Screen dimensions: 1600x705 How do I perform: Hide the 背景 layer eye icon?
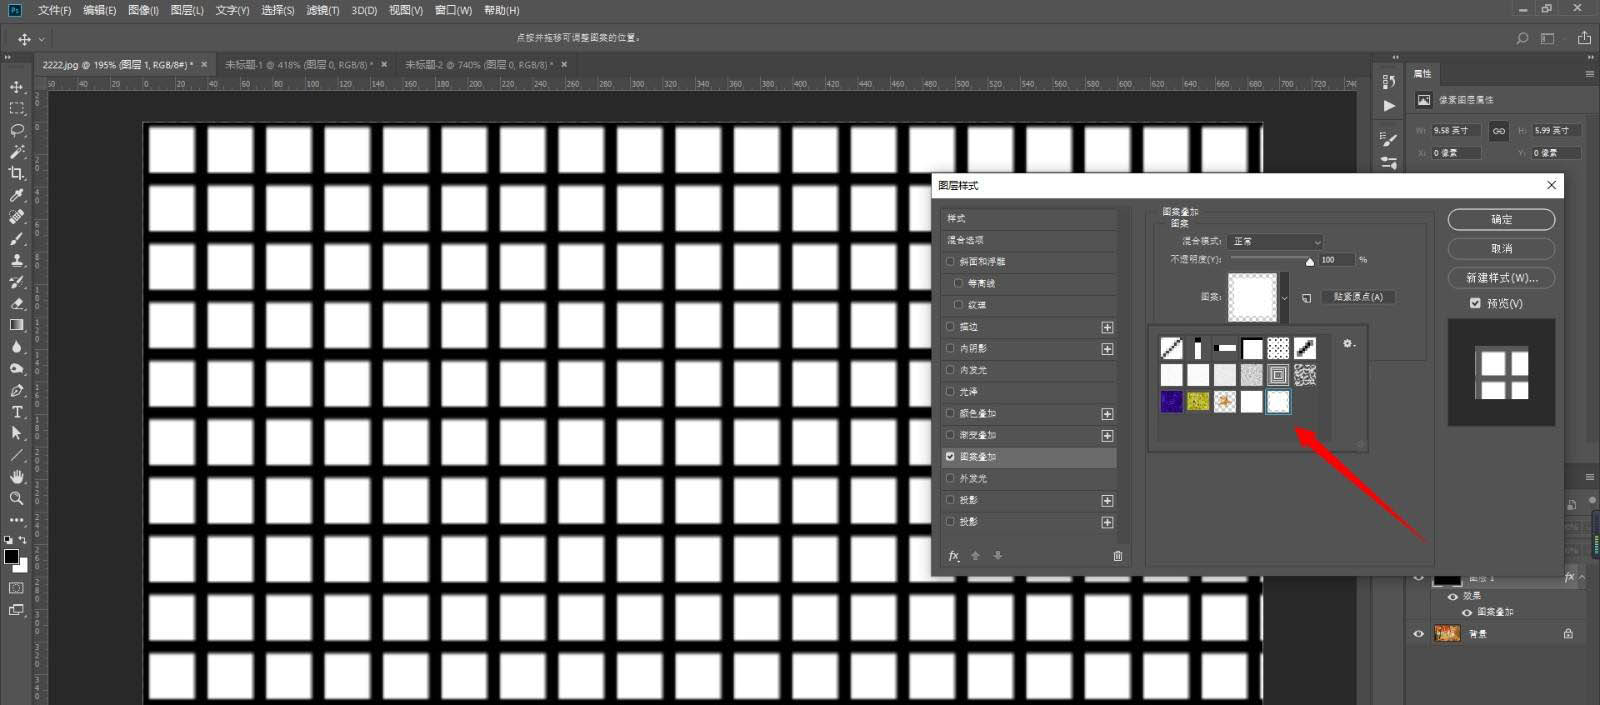[x=1418, y=634]
